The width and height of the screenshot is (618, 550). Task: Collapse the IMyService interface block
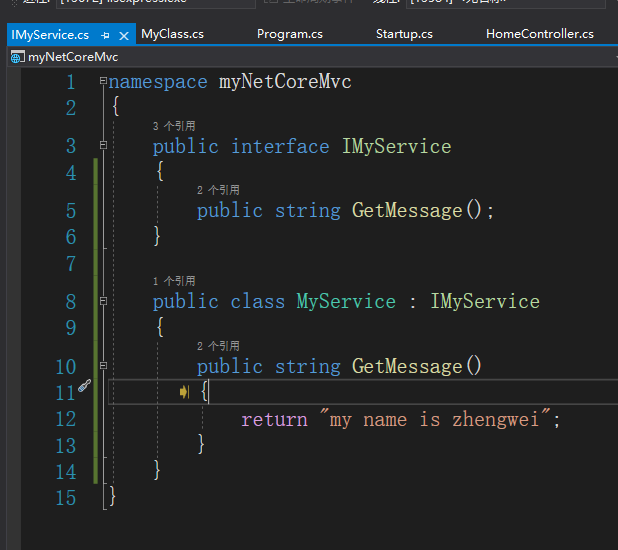click(103, 145)
